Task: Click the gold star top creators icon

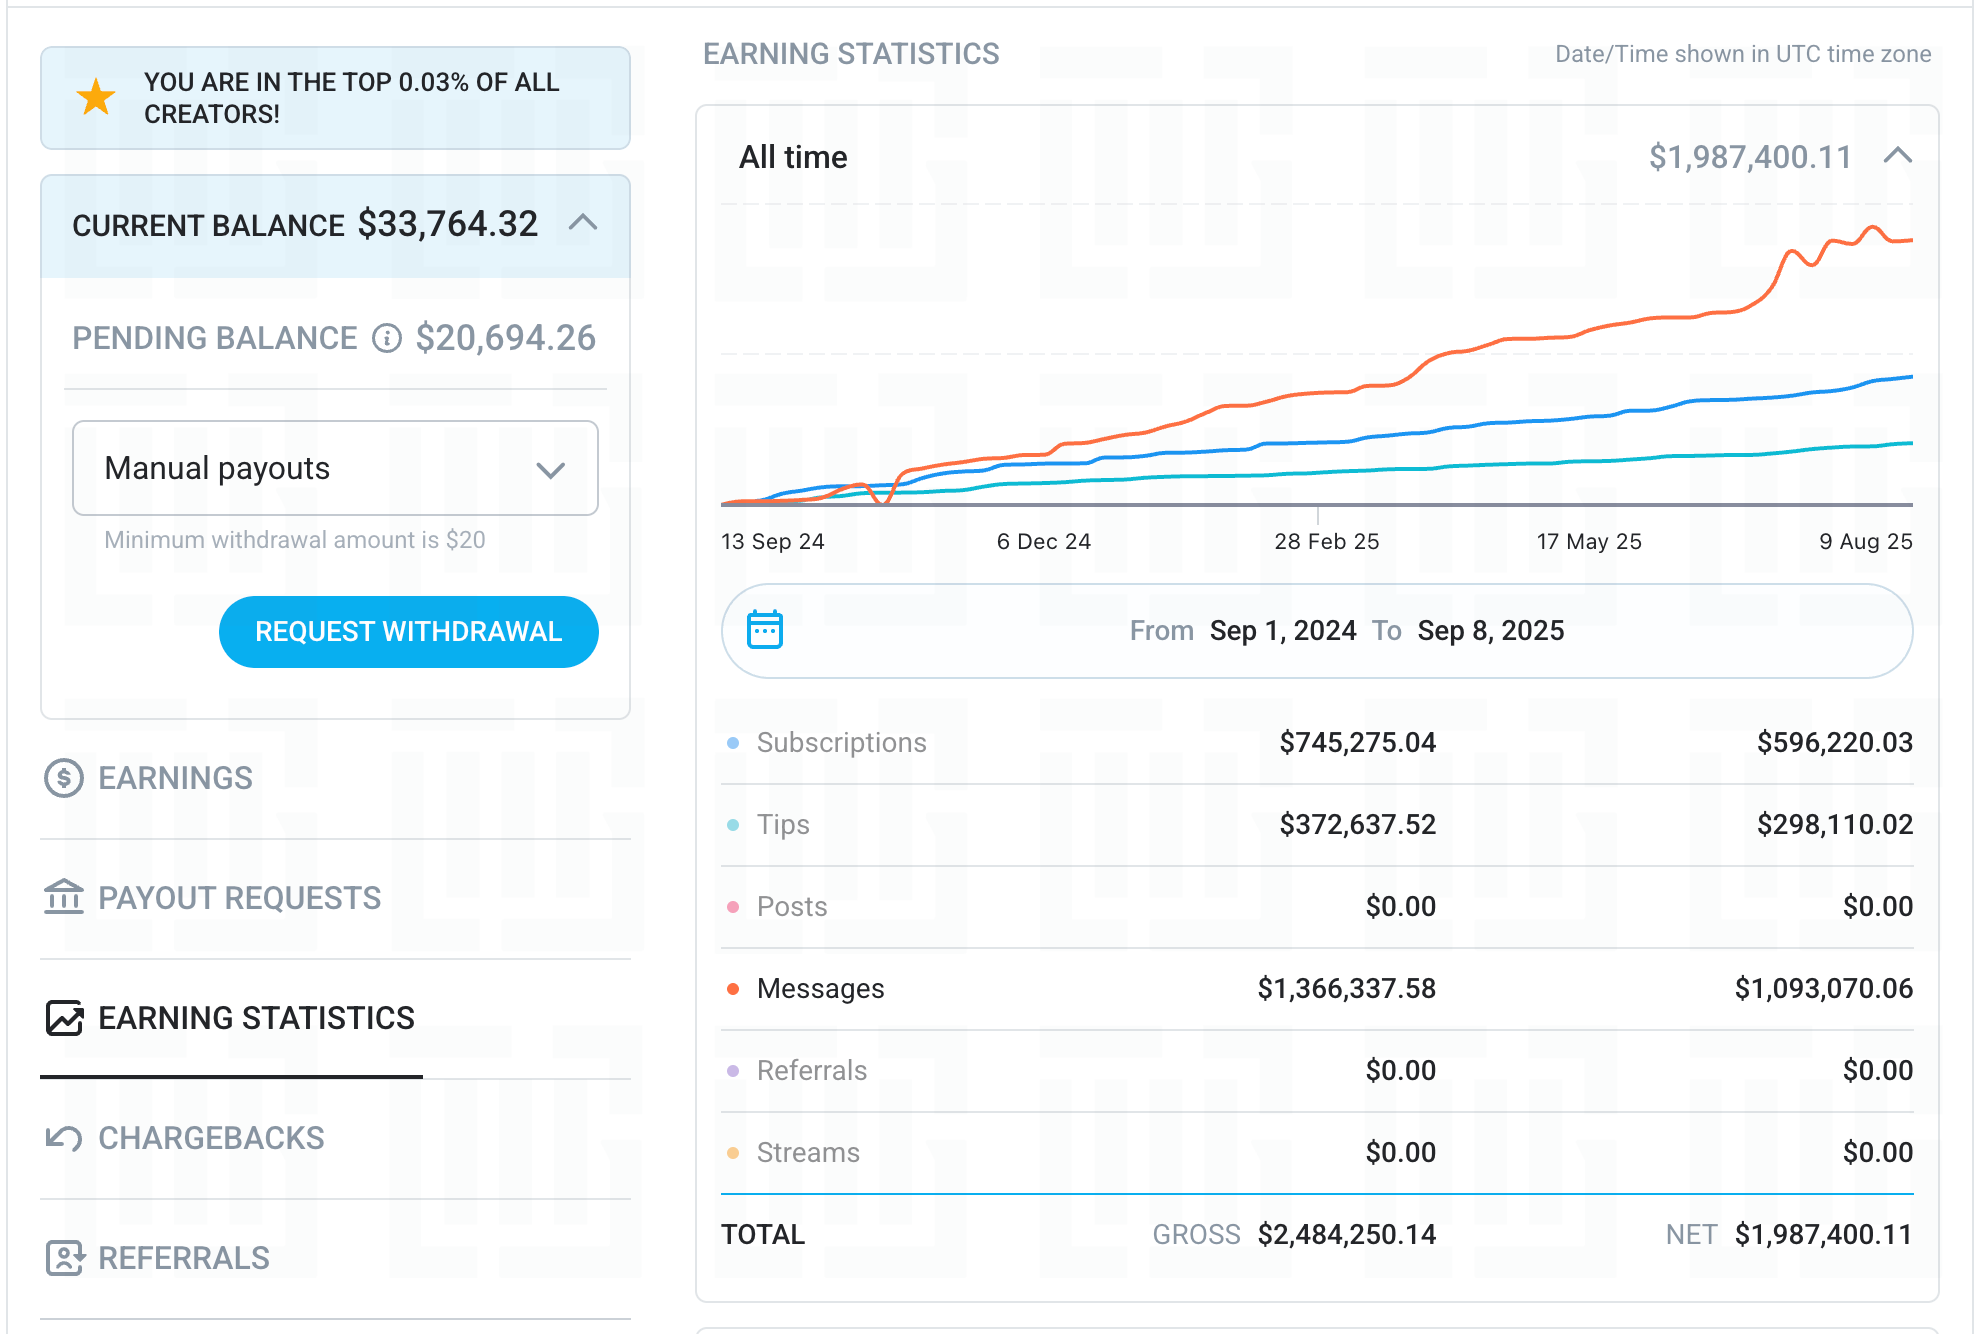Action: 96,97
